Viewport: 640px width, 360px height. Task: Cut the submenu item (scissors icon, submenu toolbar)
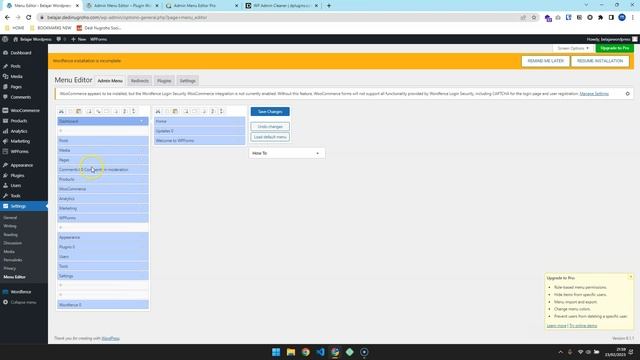(x=158, y=111)
